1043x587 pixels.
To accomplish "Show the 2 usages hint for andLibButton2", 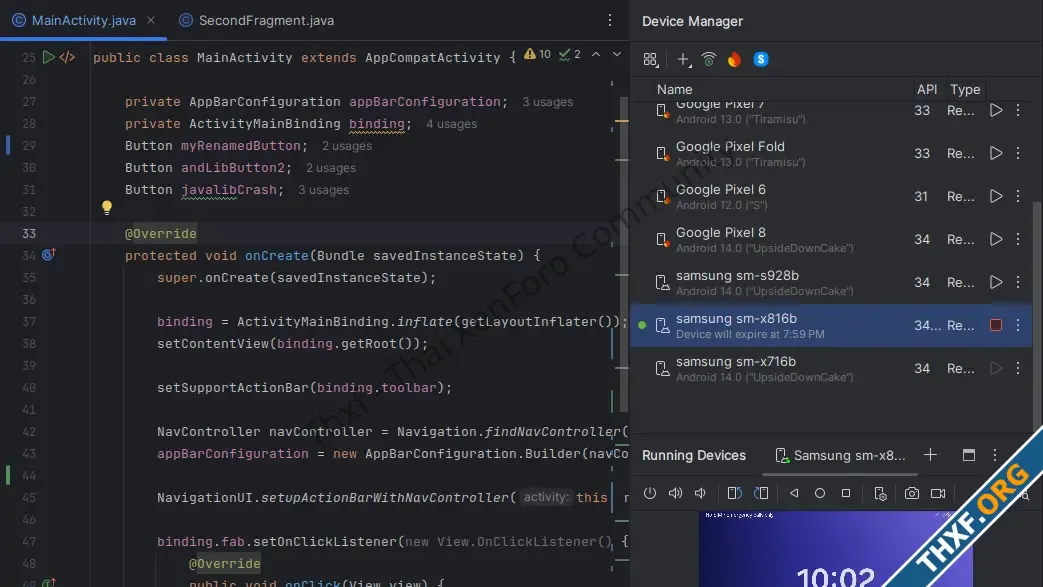I will (x=331, y=168).
